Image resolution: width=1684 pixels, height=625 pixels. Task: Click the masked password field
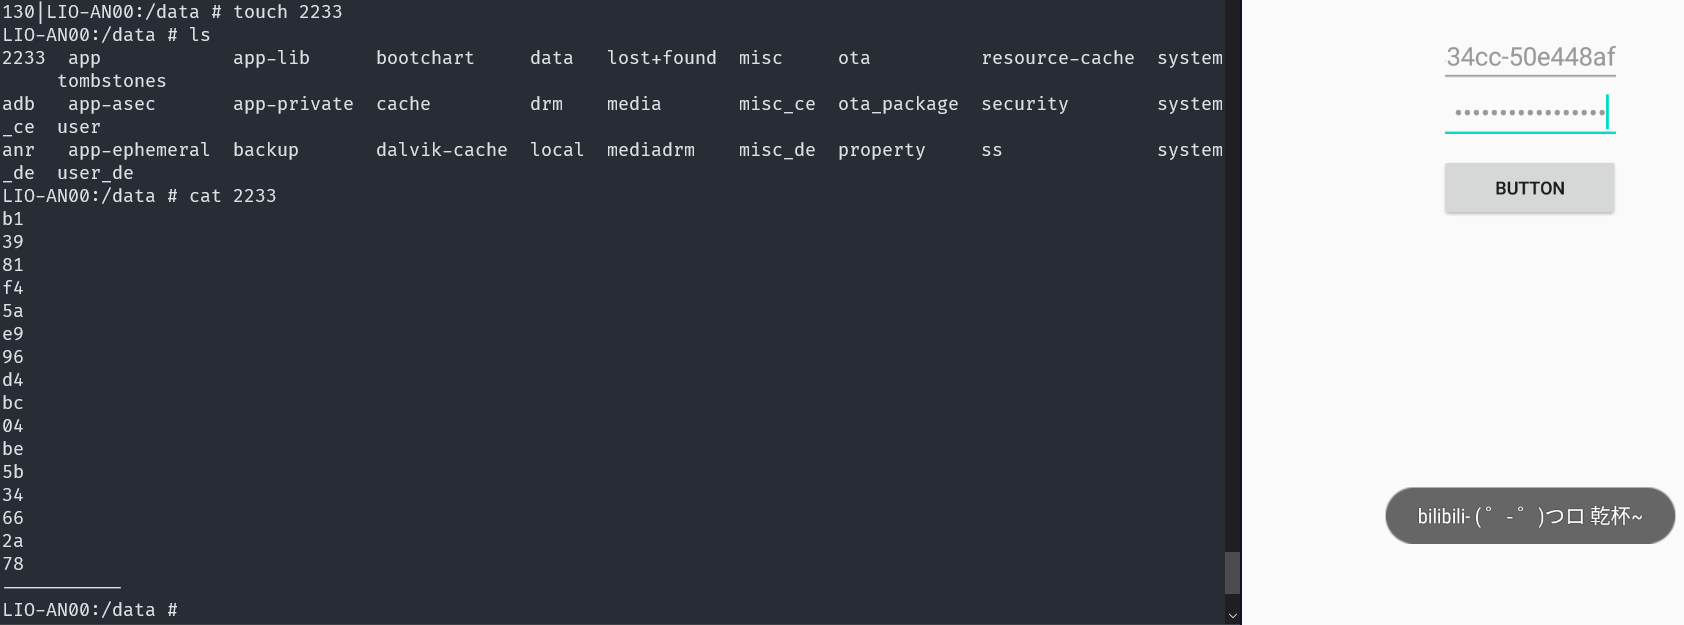coord(1529,113)
